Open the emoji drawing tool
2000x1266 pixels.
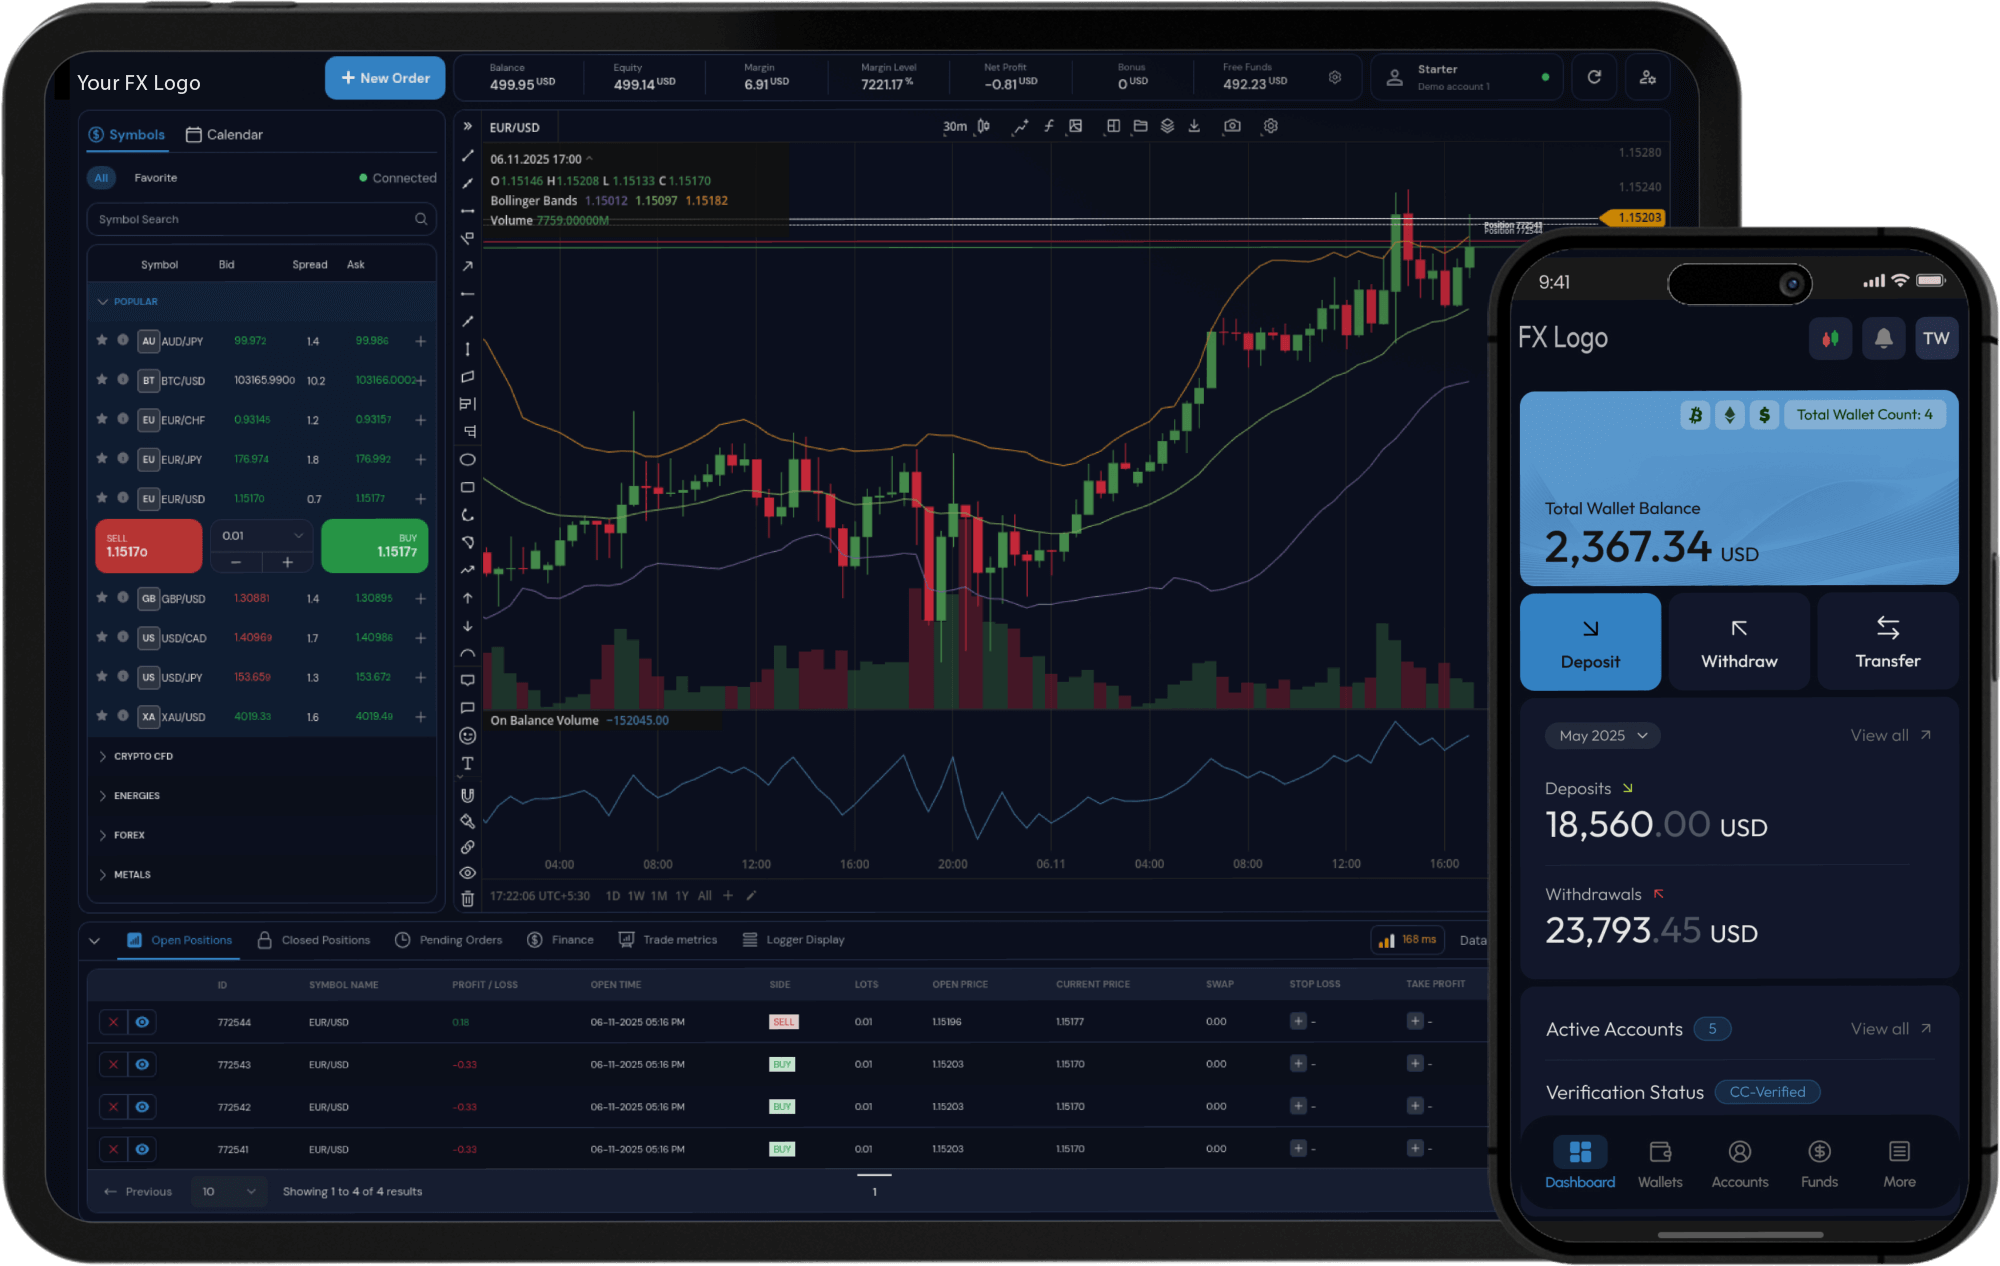pos(467,735)
